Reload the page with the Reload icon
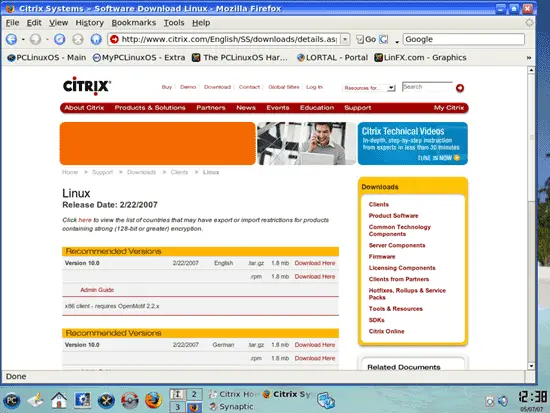This screenshot has width=550, height=413. [60, 39]
